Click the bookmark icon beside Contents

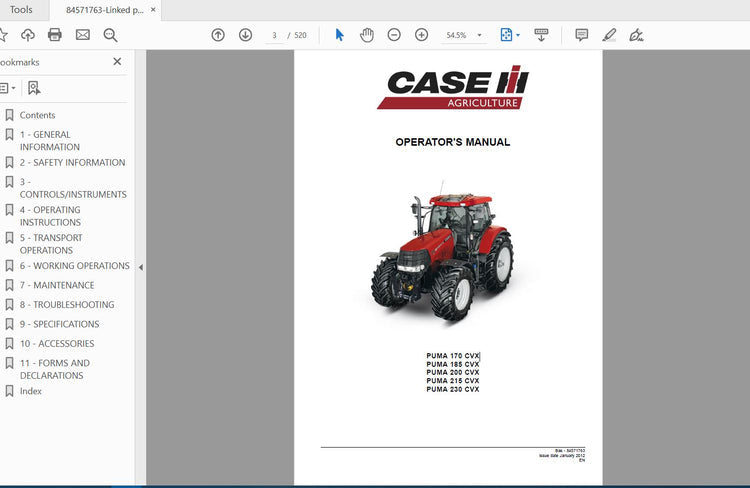(9, 115)
